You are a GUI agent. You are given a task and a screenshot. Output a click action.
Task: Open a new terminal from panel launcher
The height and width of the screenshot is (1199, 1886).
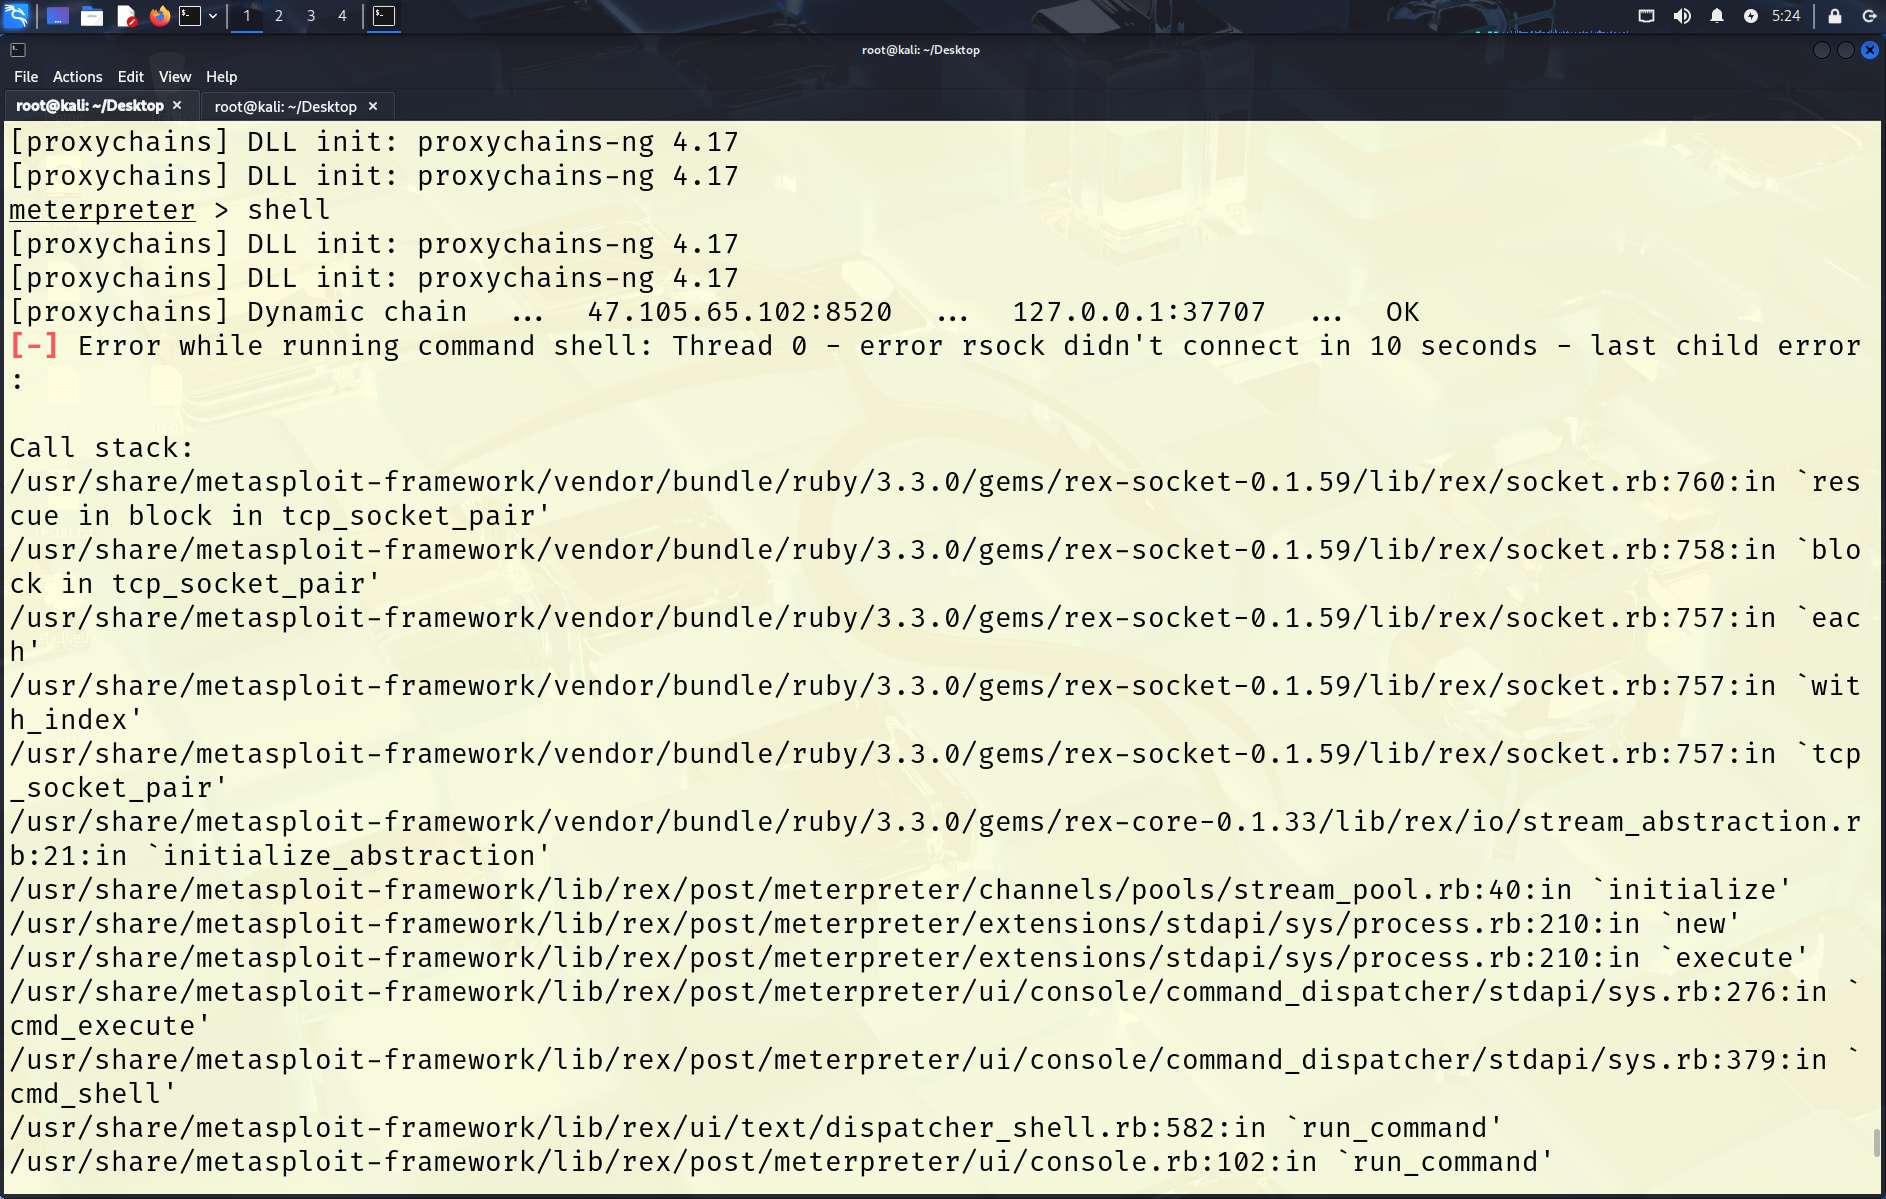point(190,16)
